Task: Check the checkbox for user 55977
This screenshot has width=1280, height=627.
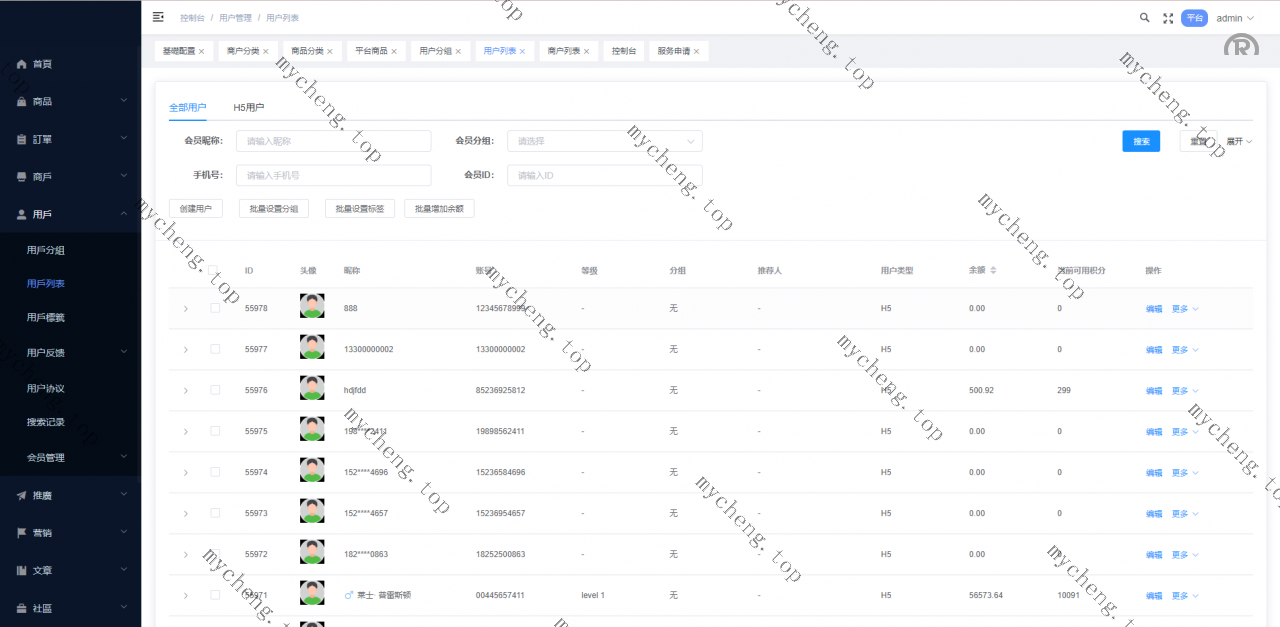Action: pyautogui.click(x=215, y=349)
